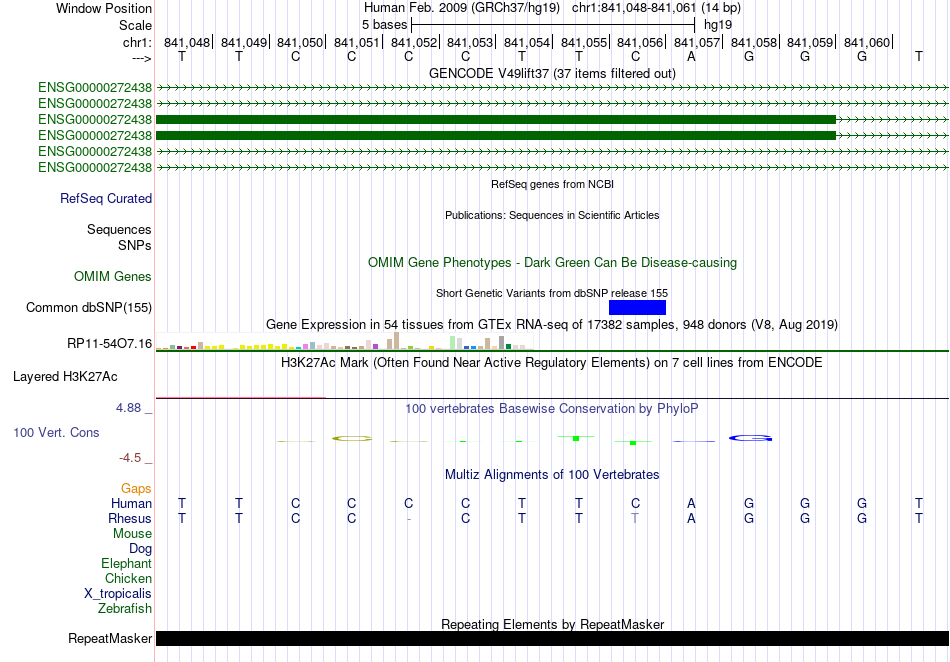Open RefSeq genes from NCBI track title

[x=552, y=184]
